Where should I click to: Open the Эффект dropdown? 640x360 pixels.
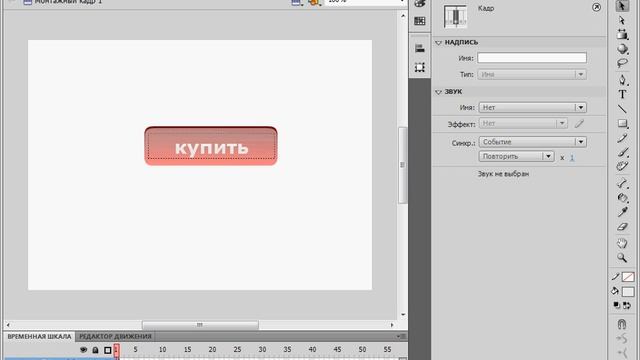coord(523,123)
